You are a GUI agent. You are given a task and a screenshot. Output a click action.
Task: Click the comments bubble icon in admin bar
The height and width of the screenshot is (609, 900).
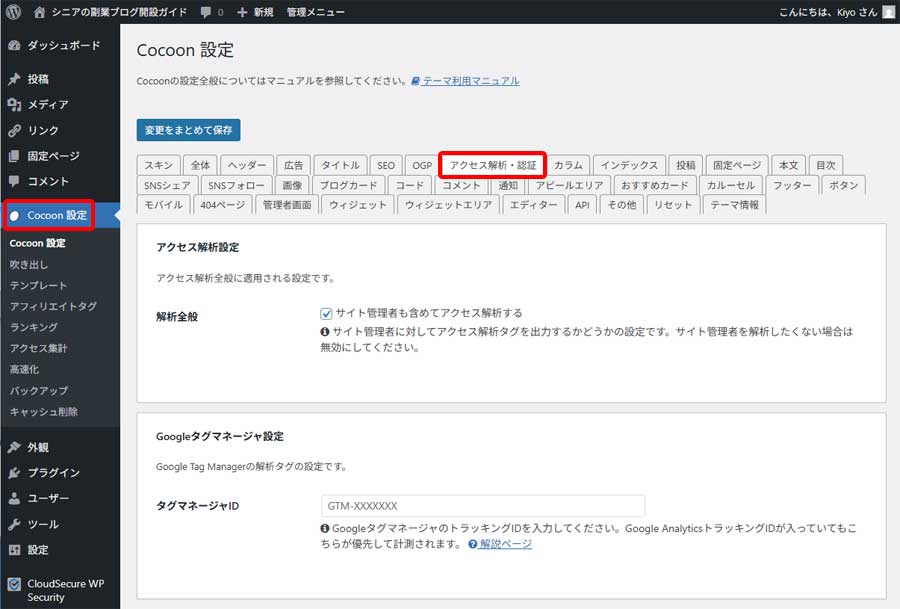(x=205, y=11)
